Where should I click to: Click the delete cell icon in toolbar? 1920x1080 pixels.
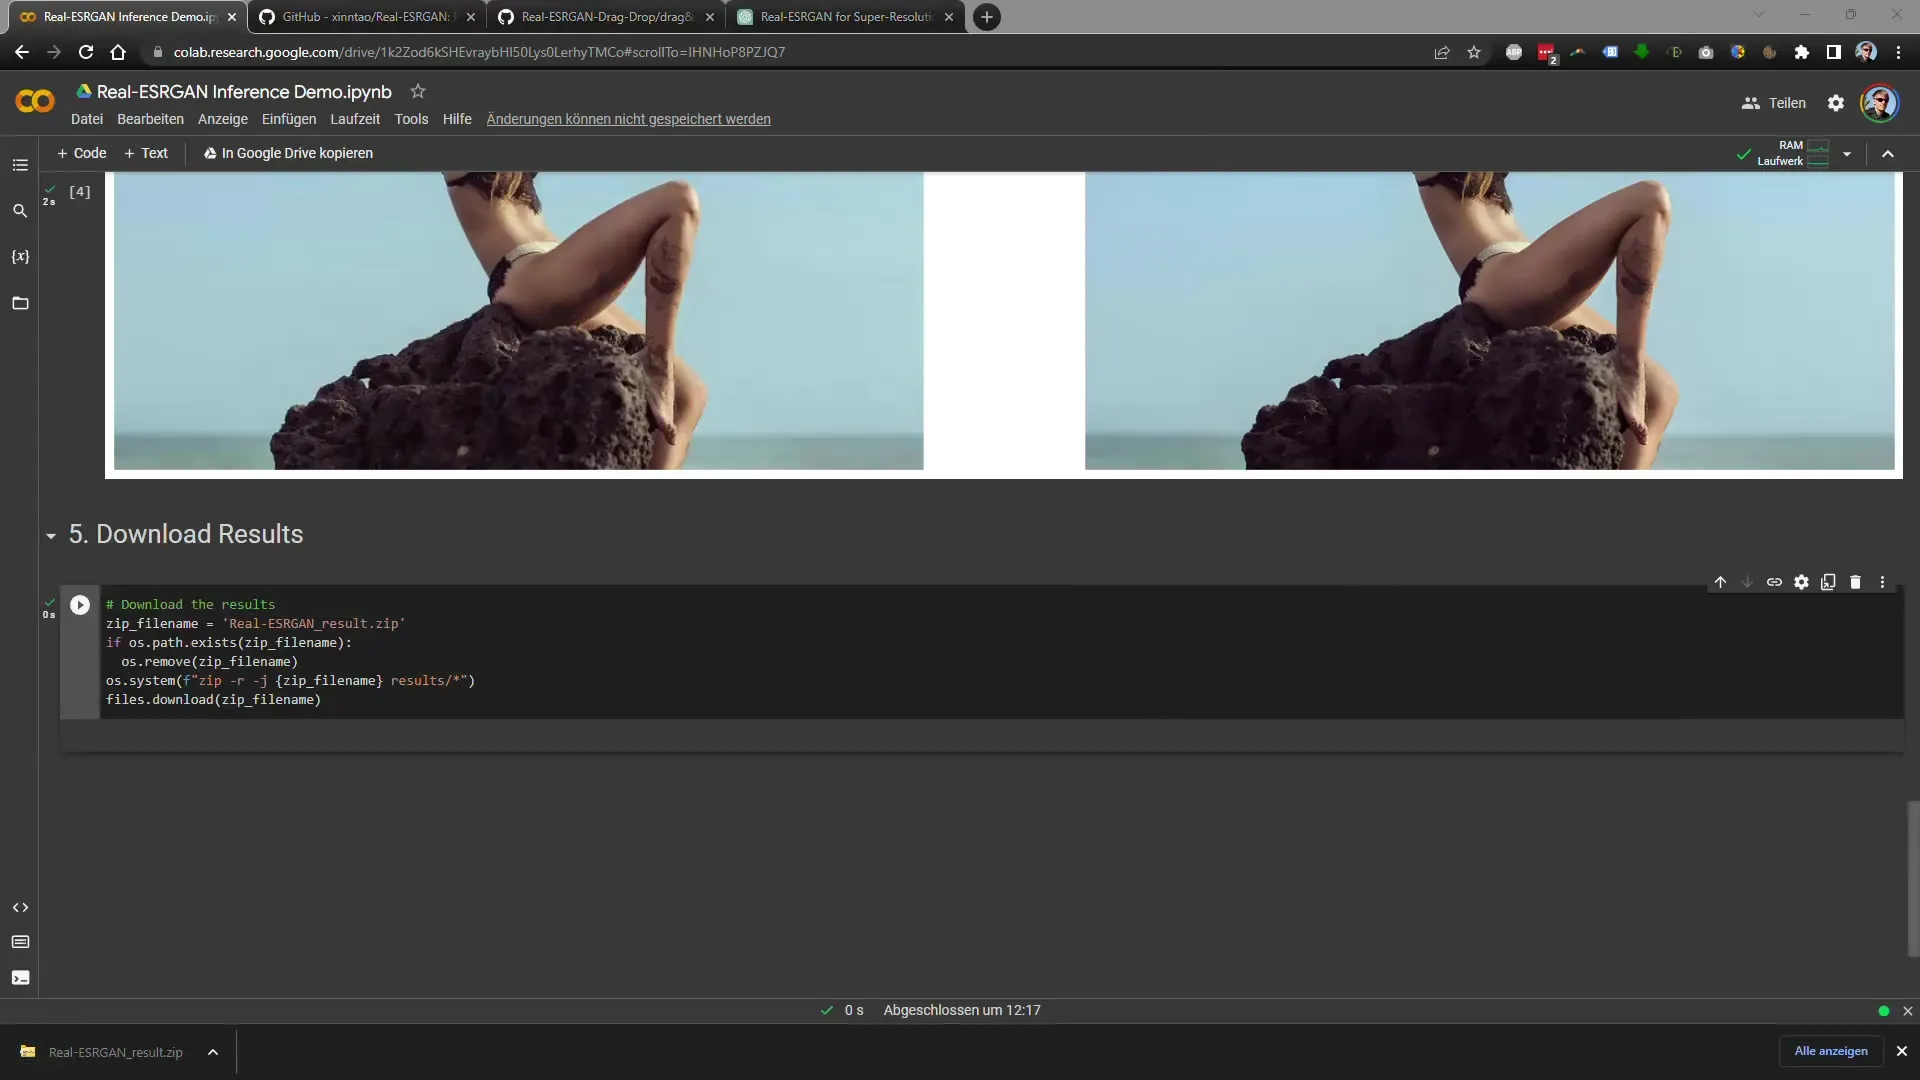click(x=1855, y=582)
